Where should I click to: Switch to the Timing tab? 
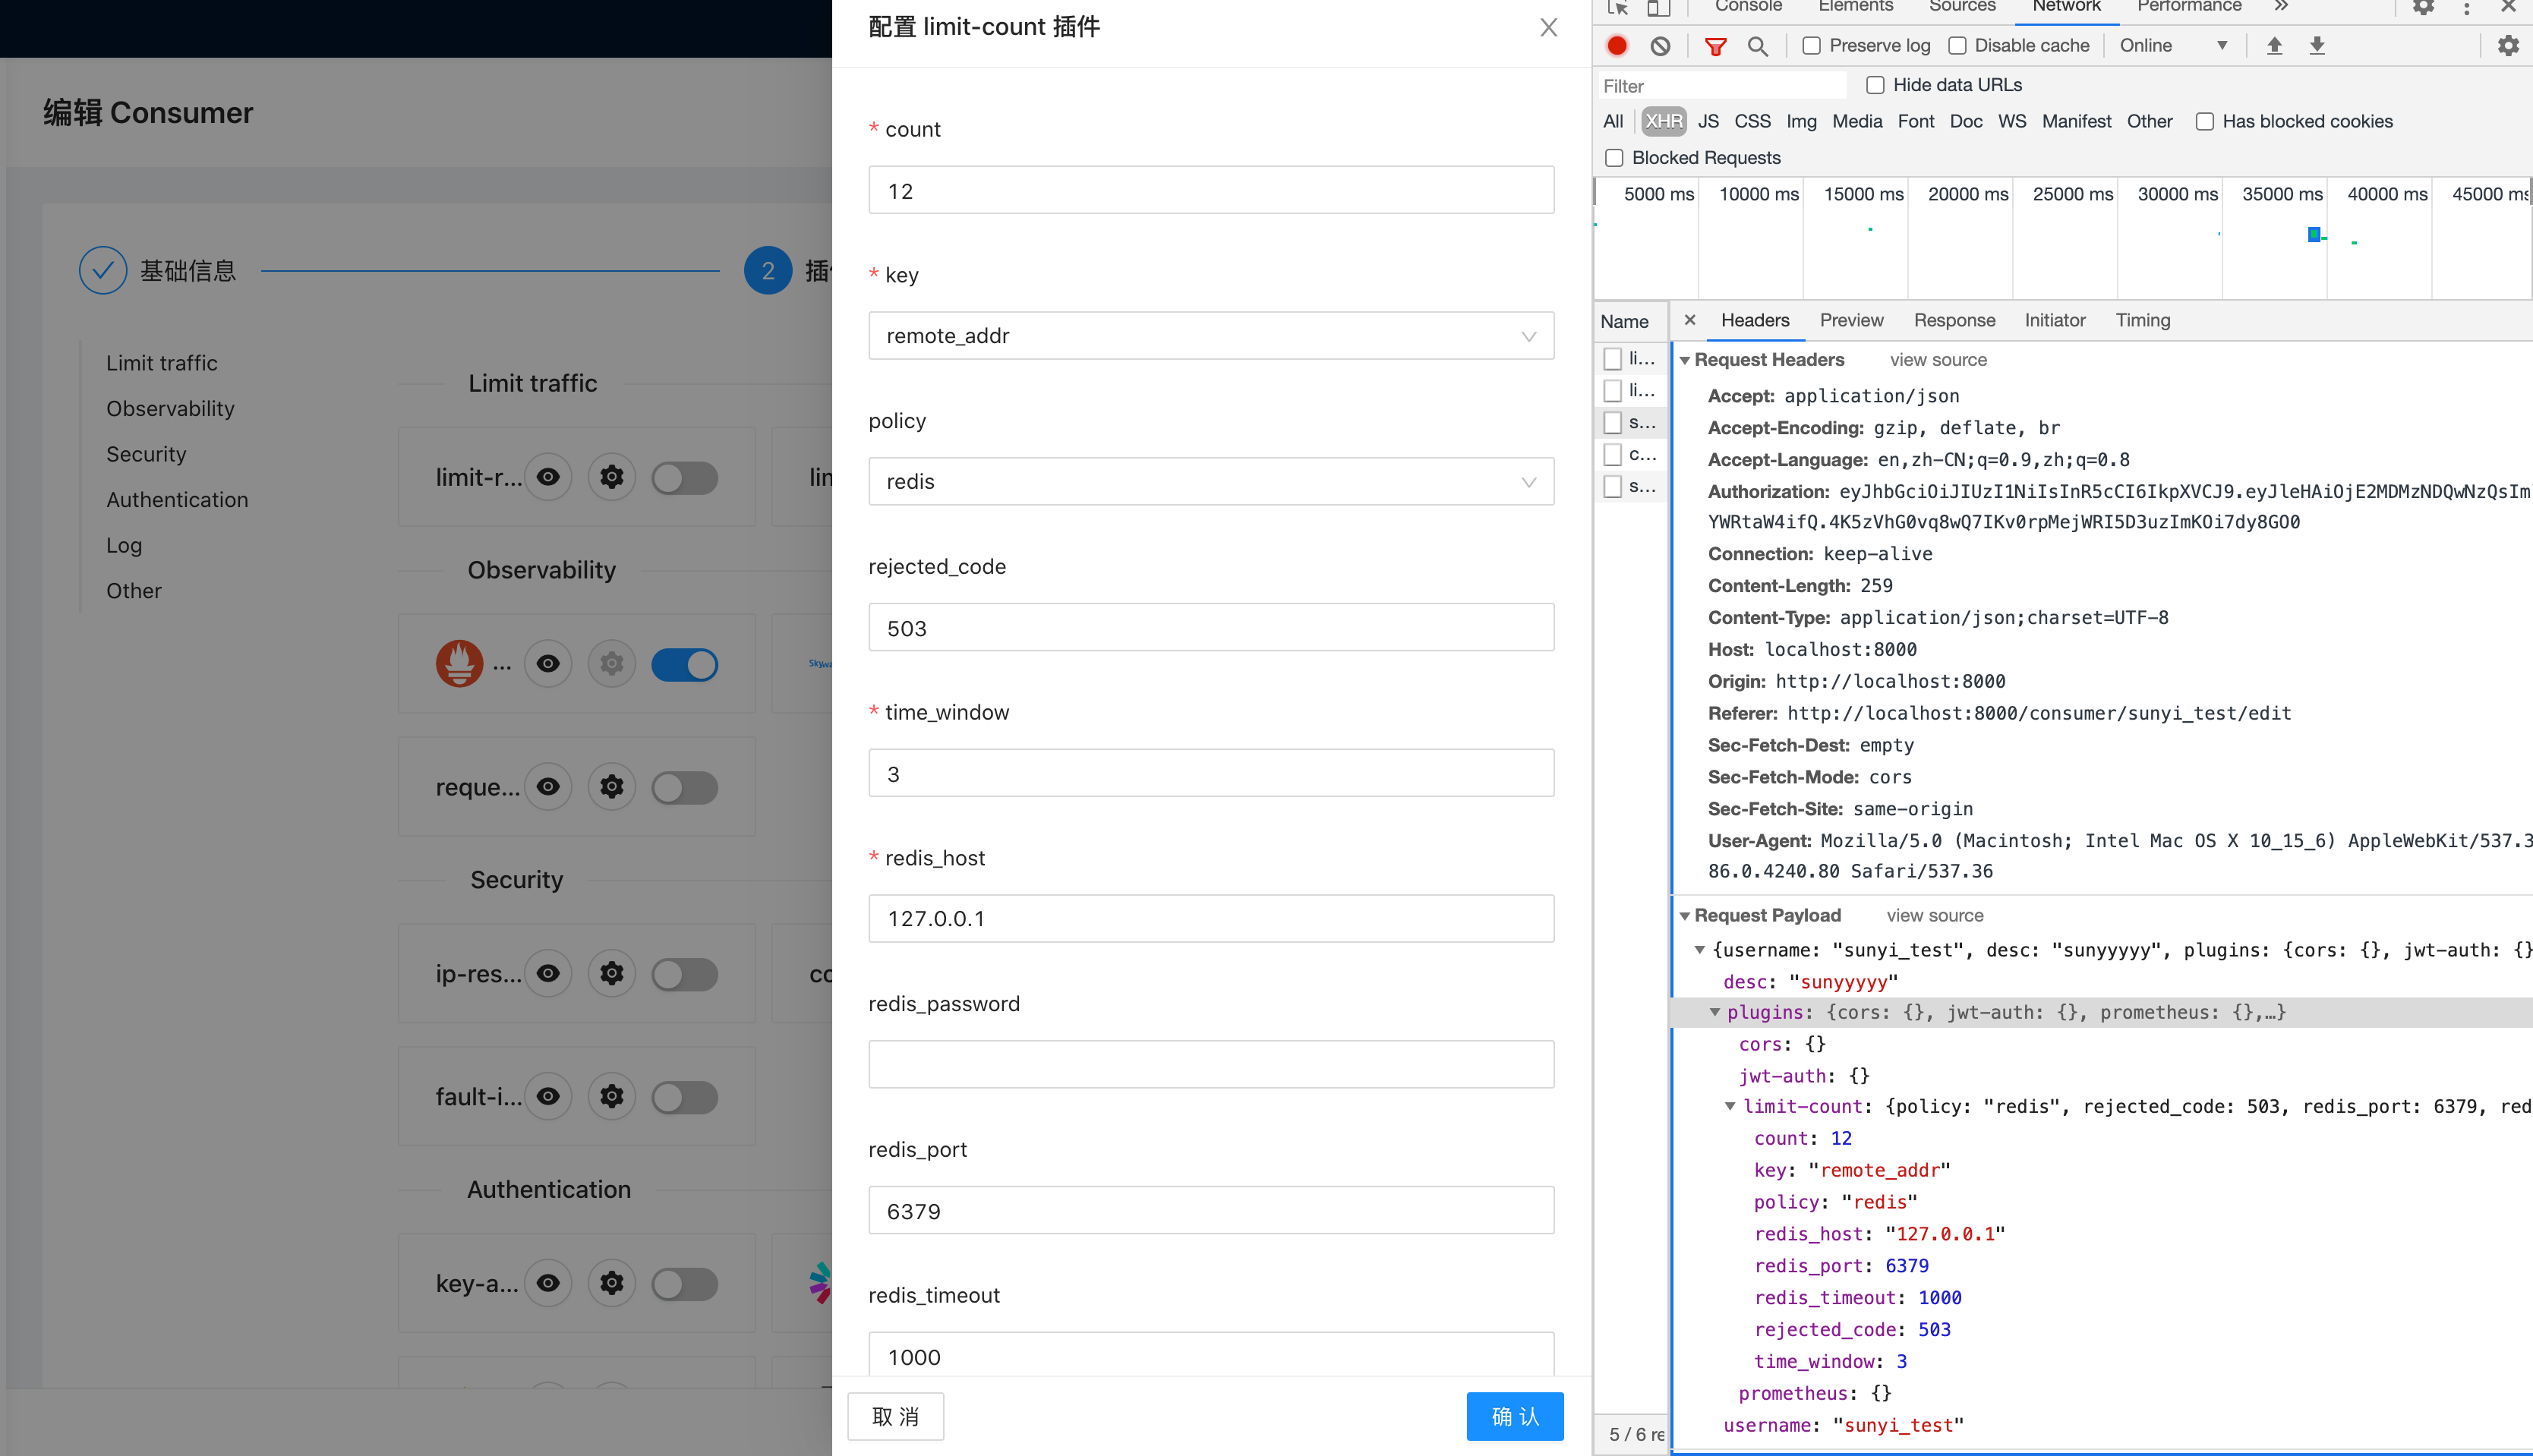click(x=2142, y=320)
